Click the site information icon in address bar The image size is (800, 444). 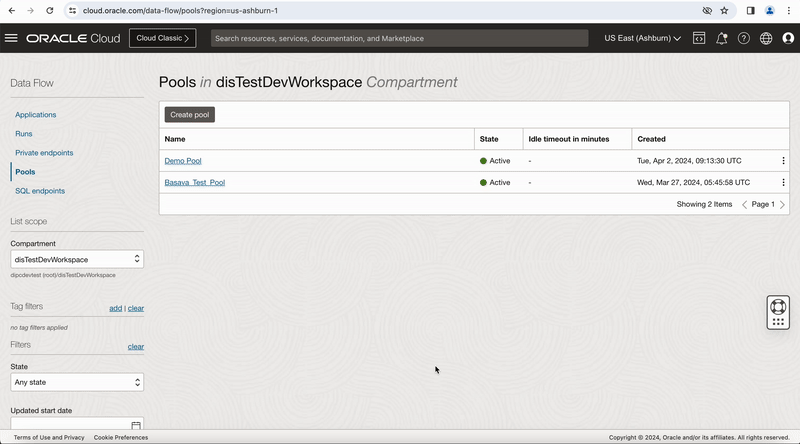pyautogui.click(x=72, y=10)
